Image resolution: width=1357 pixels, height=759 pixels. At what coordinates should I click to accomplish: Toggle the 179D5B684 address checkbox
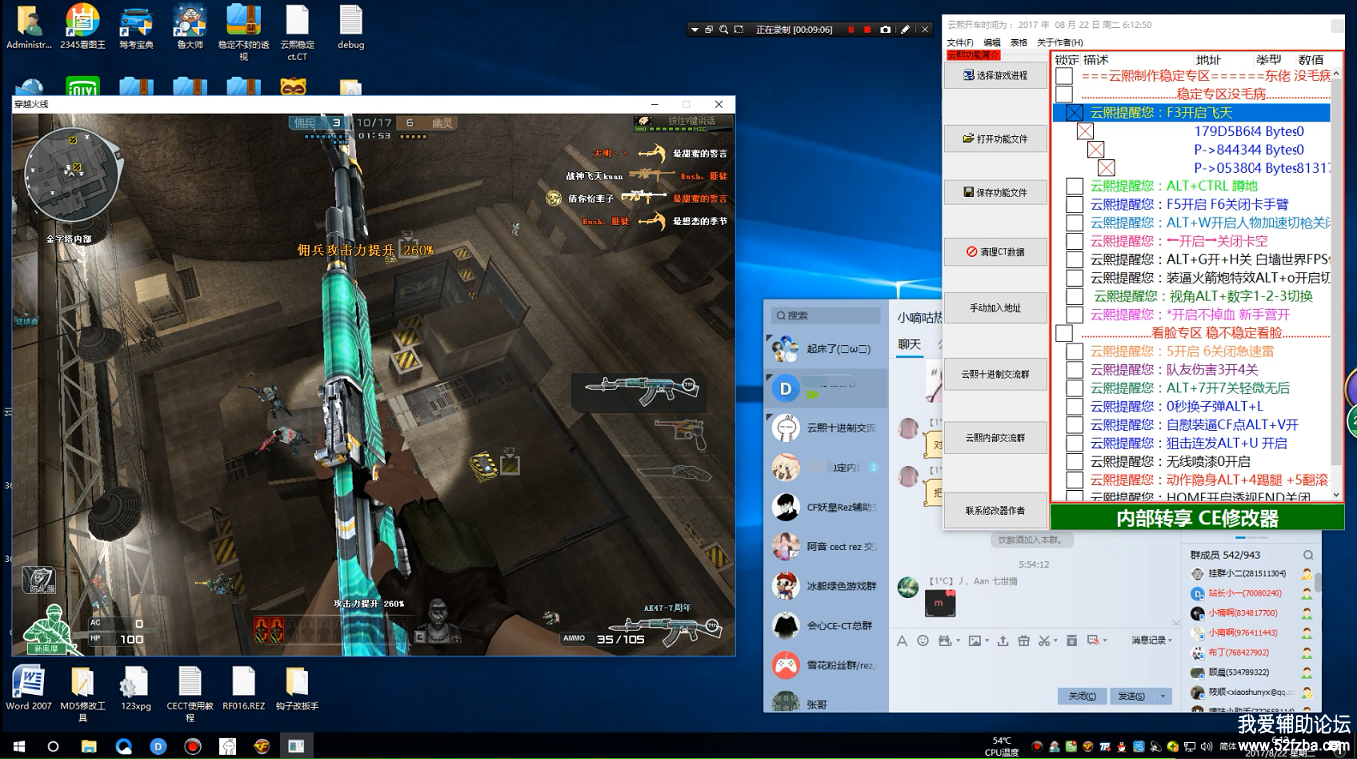[x=1085, y=131]
